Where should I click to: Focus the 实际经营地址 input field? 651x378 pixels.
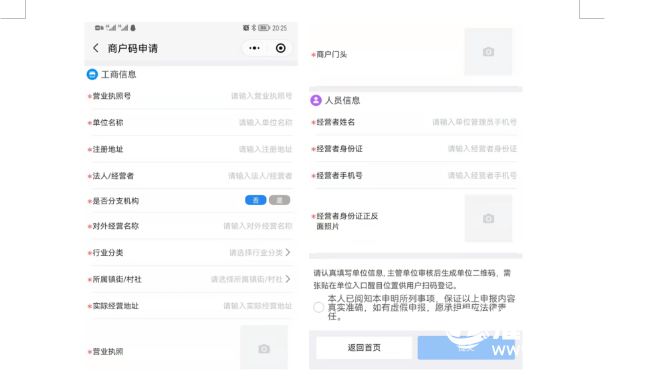[x=258, y=306]
